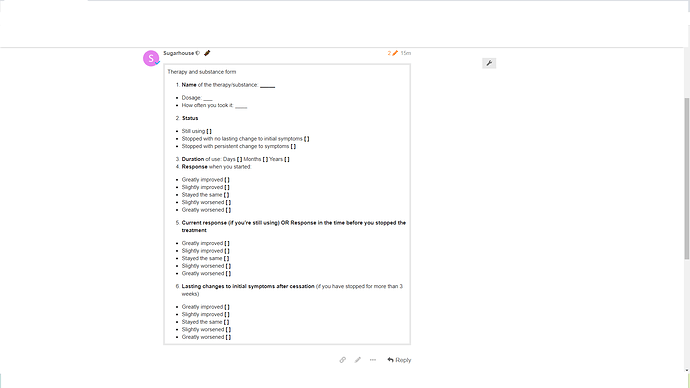This screenshot has height=388, width=690.
Task: Copy the post share link icon
Action: (342, 360)
